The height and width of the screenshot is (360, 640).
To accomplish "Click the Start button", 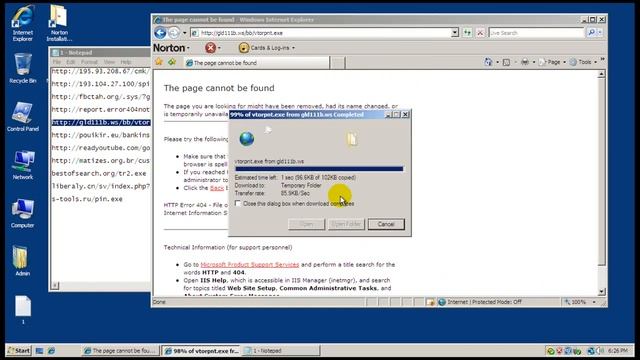I will 19,351.
